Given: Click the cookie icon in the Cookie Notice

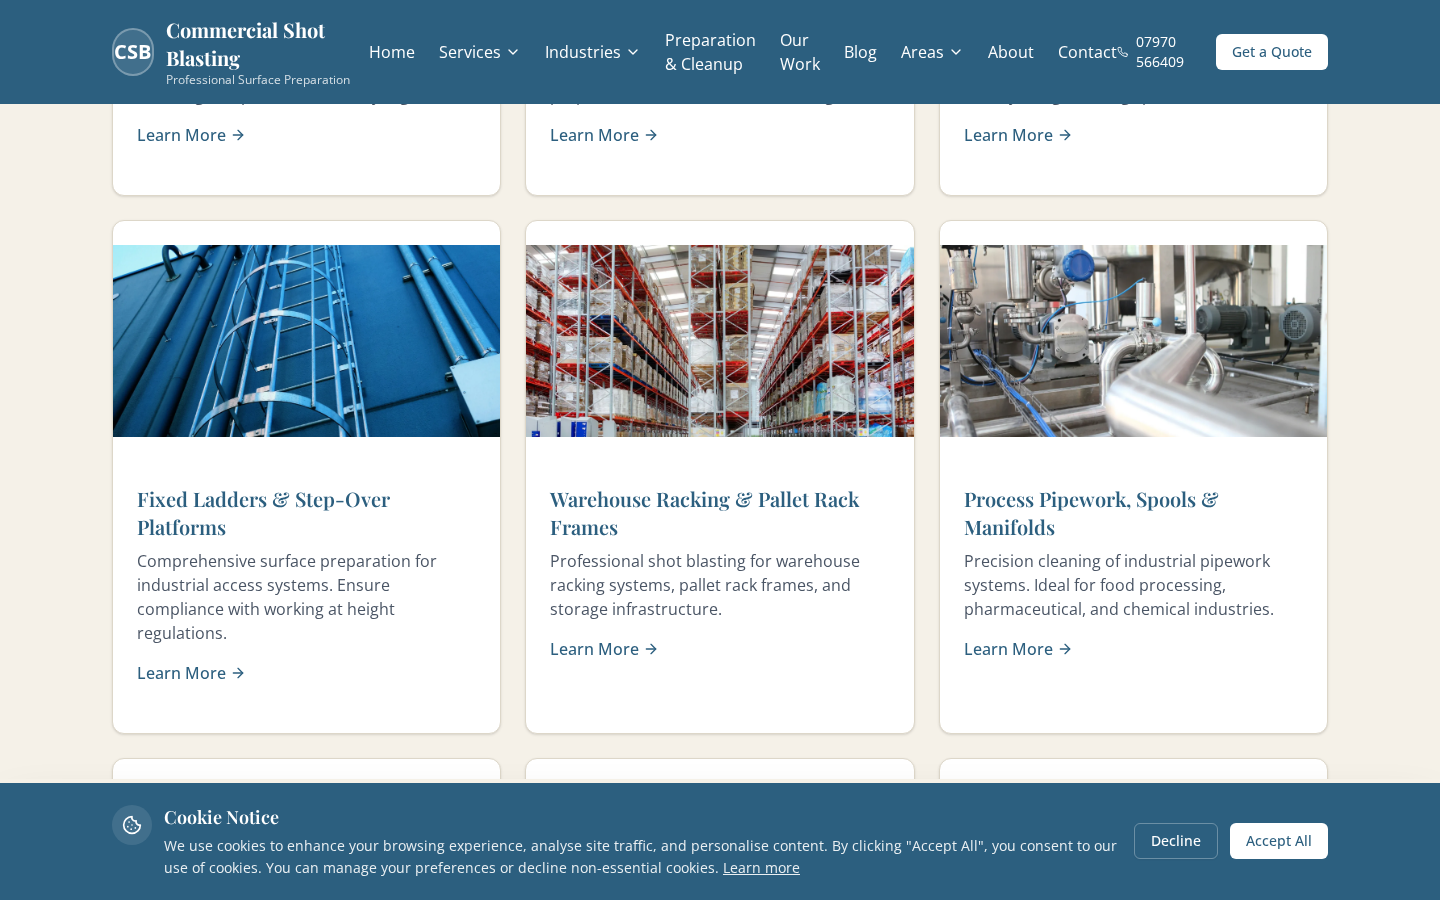Looking at the screenshot, I should pos(132,825).
